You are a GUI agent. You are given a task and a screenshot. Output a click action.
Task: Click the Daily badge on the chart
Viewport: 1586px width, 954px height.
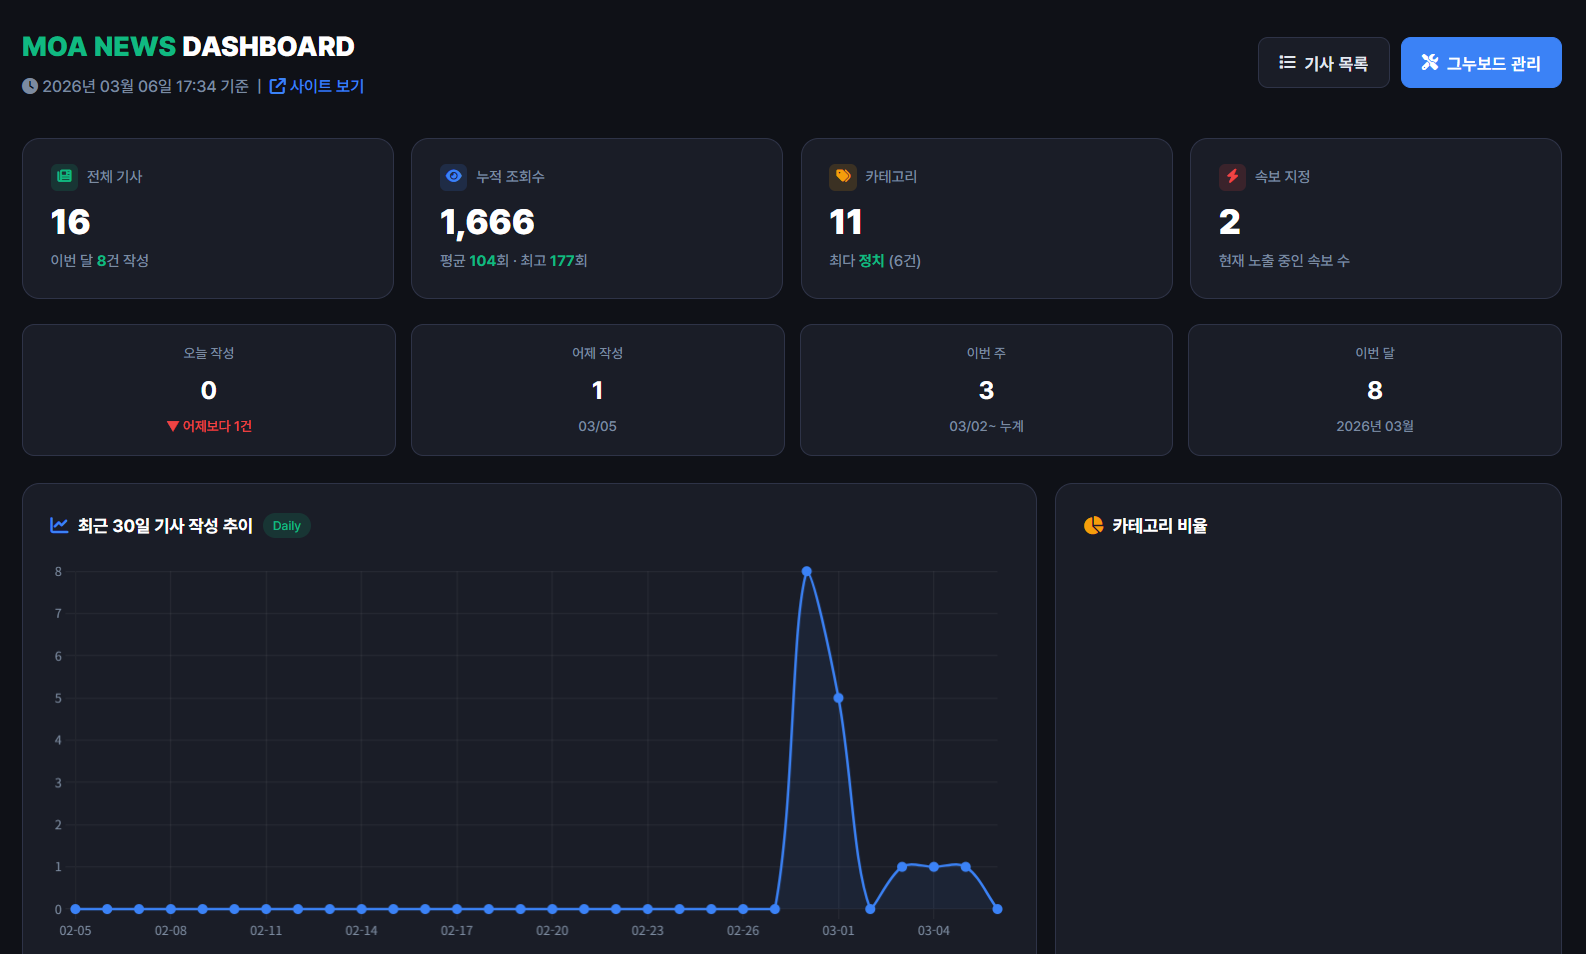[286, 526]
